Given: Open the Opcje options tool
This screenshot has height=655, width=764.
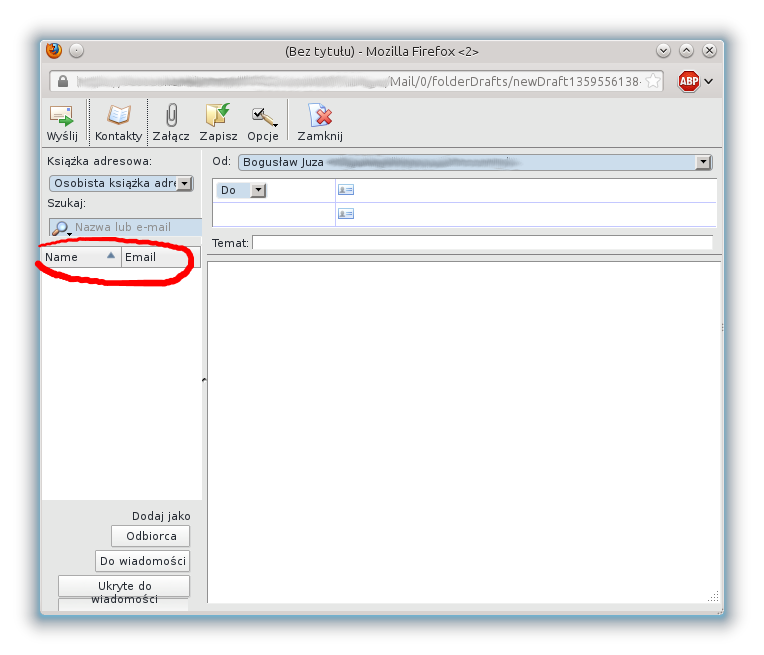Looking at the screenshot, I should click(x=263, y=115).
